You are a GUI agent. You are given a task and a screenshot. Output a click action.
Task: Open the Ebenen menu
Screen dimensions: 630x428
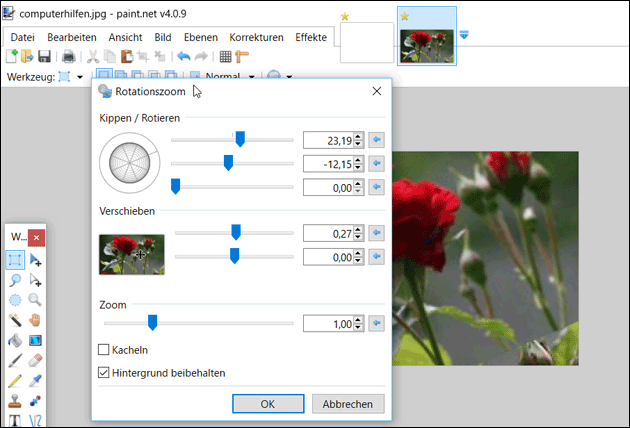tap(203, 37)
